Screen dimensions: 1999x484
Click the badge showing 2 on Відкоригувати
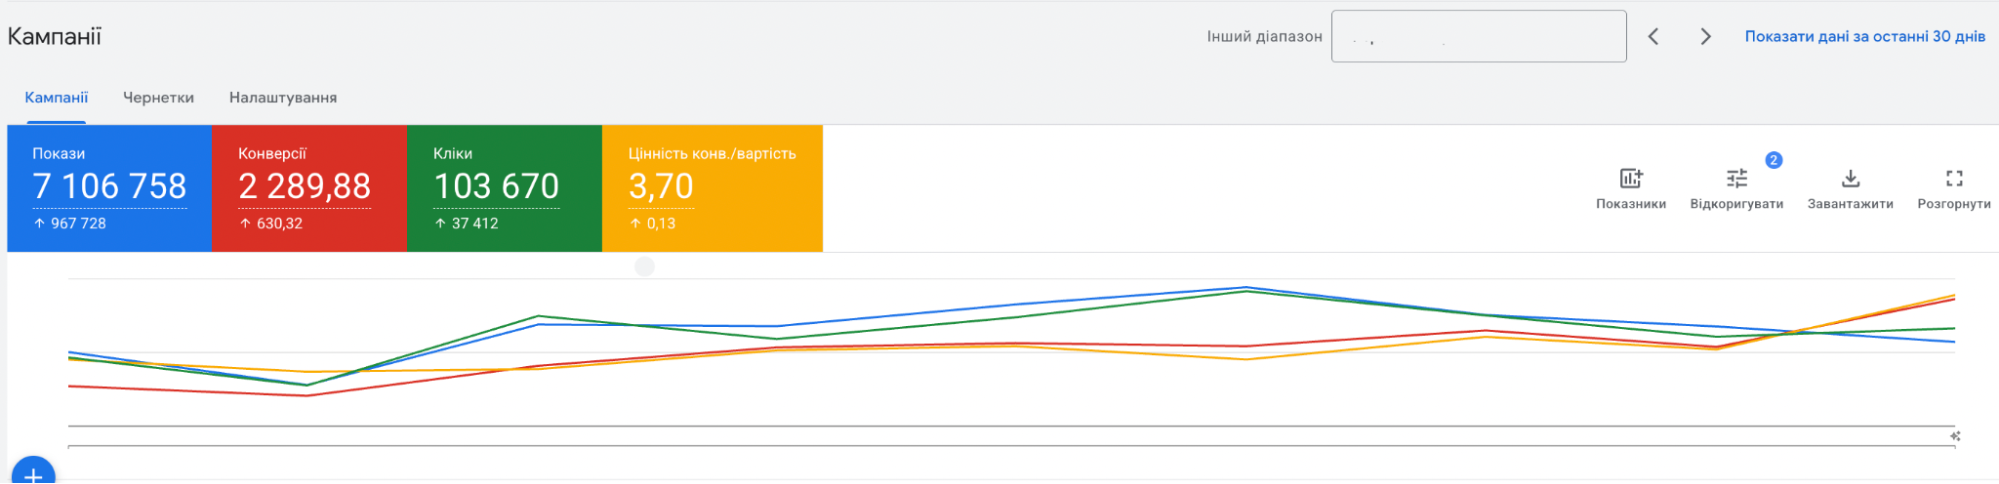(x=1773, y=160)
